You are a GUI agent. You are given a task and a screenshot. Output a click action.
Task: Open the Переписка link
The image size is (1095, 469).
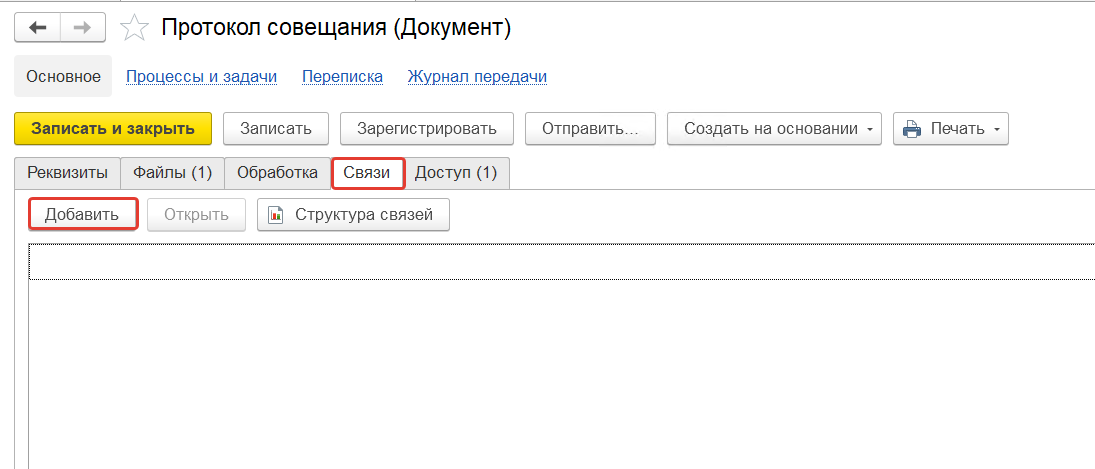point(342,77)
